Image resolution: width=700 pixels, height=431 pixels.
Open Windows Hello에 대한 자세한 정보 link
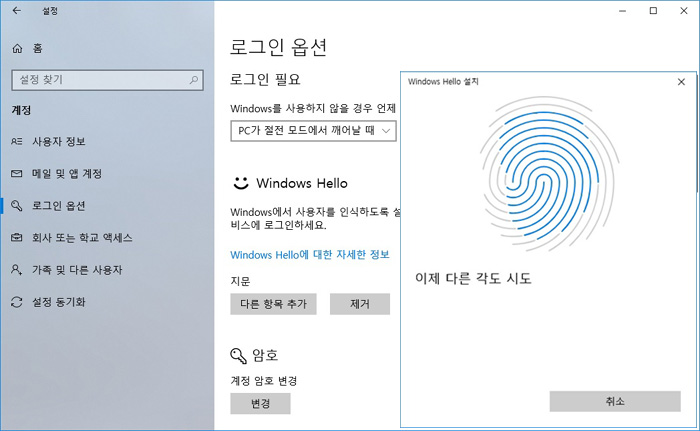pos(310,255)
